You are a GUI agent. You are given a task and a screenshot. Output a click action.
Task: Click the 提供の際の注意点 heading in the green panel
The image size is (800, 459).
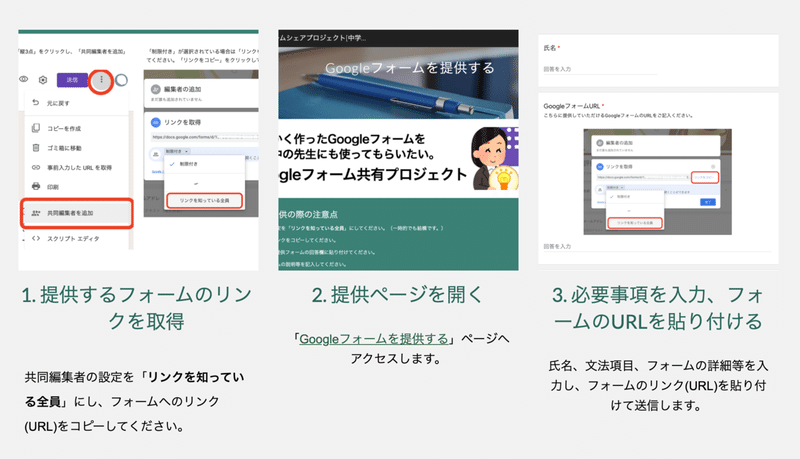(308, 214)
